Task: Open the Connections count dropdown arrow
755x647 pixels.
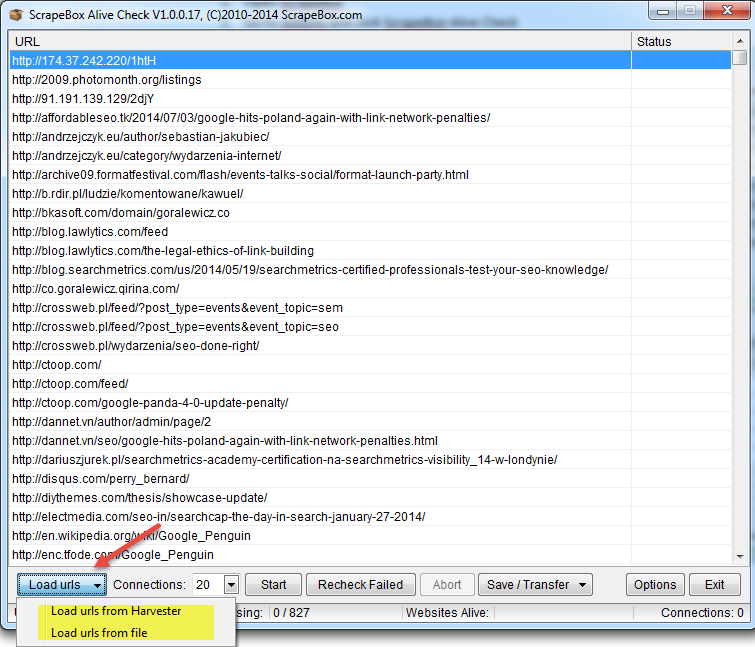Action: tap(232, 585)
